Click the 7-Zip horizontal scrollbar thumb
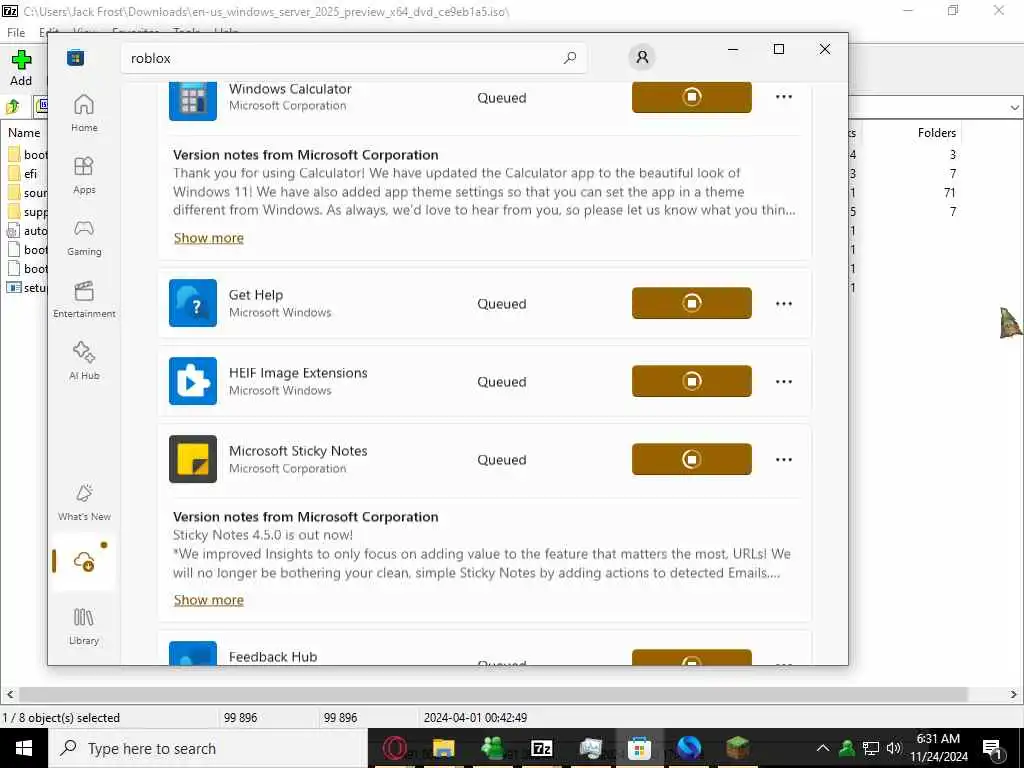1024x768 pixels. [x=493, y=694]
